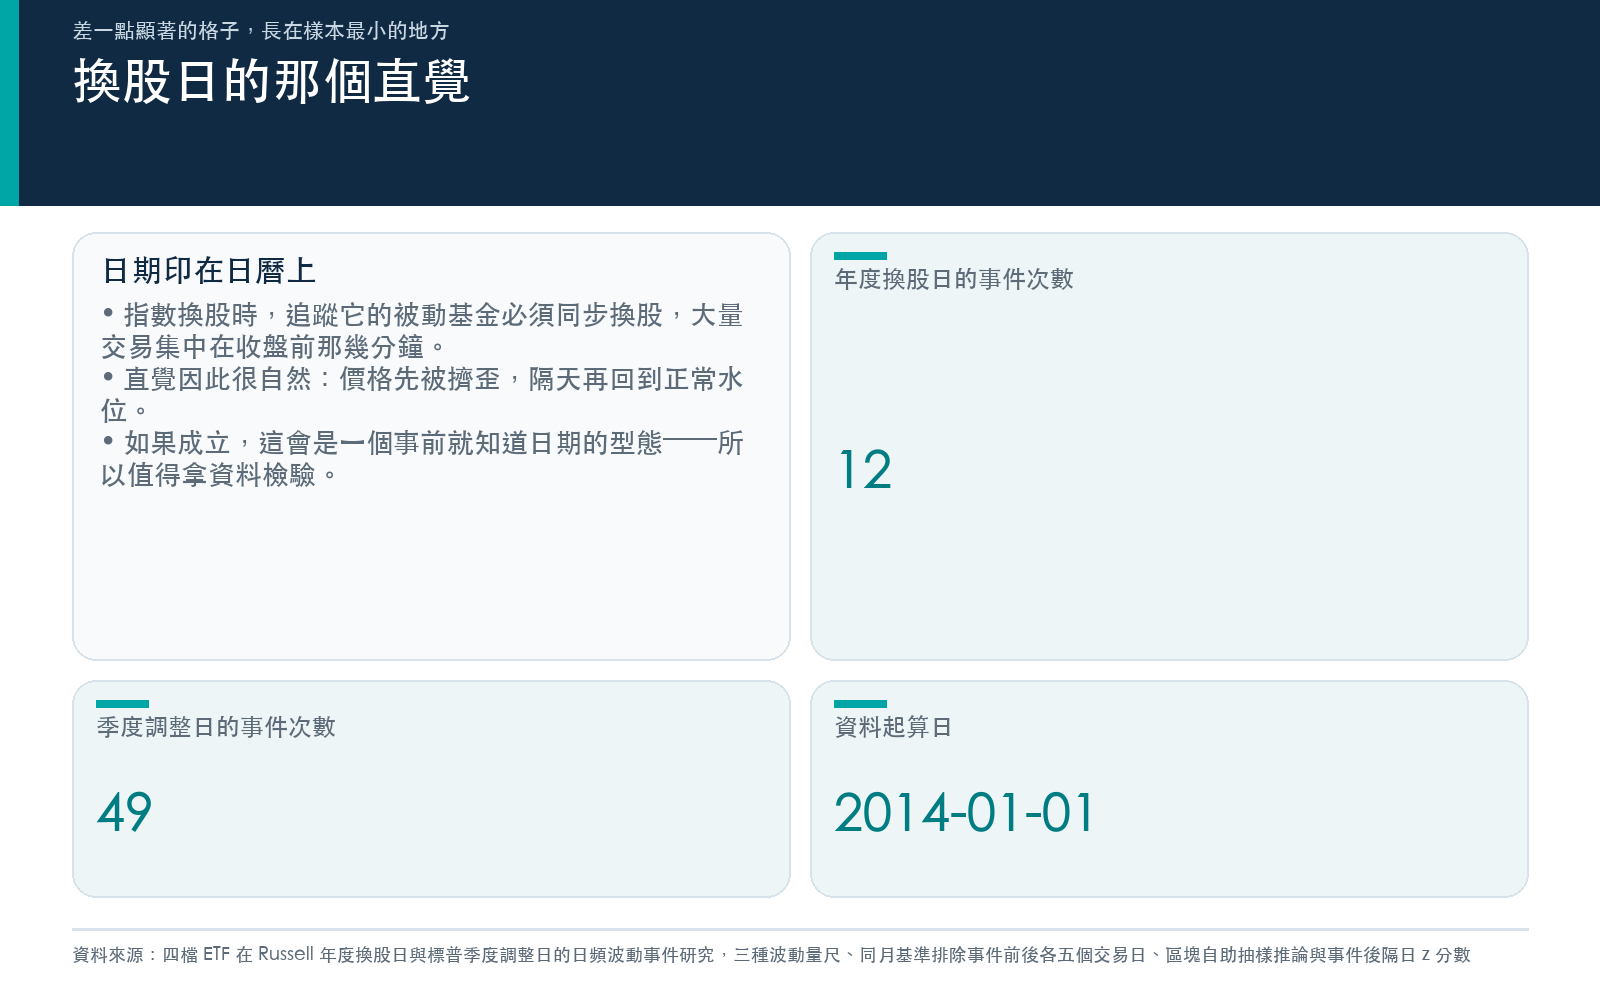Click the label 季度調整日的事件次數

tap(216, 727)
